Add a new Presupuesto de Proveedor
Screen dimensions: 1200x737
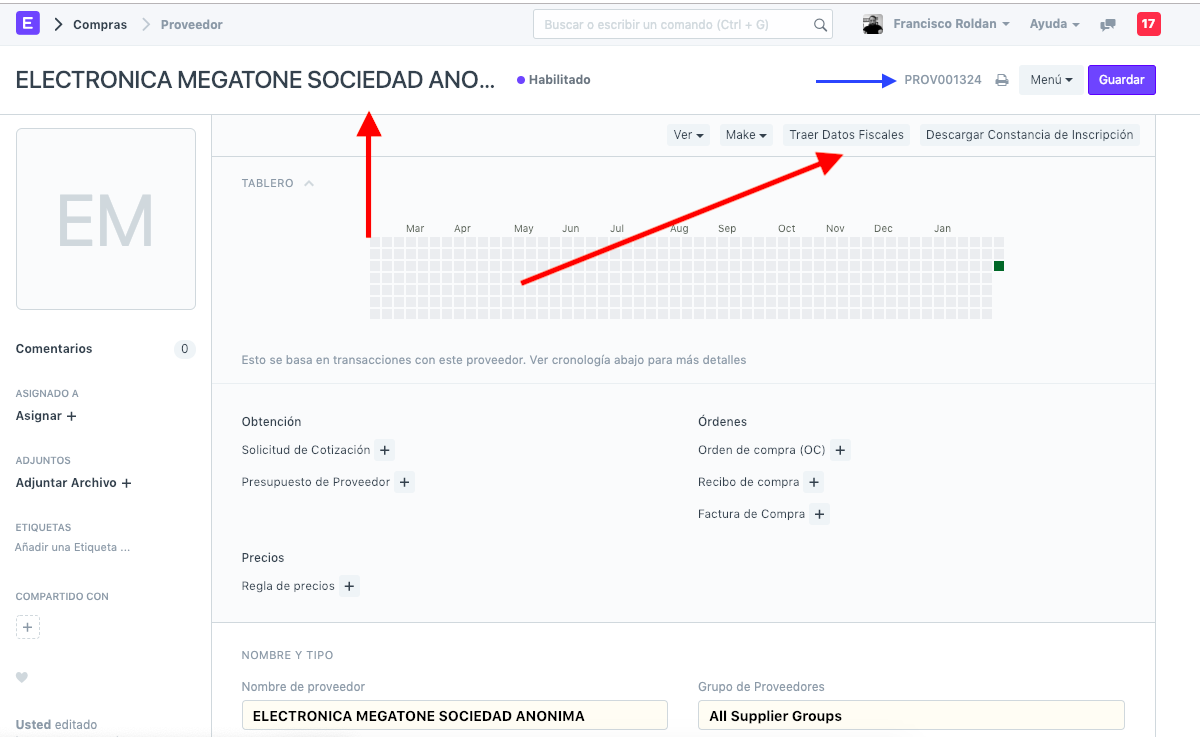[x=405, y=482]
